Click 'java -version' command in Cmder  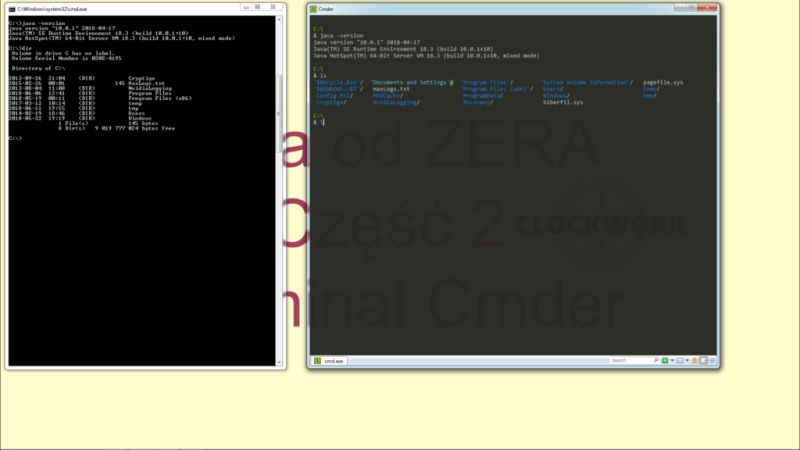(339, 36)
